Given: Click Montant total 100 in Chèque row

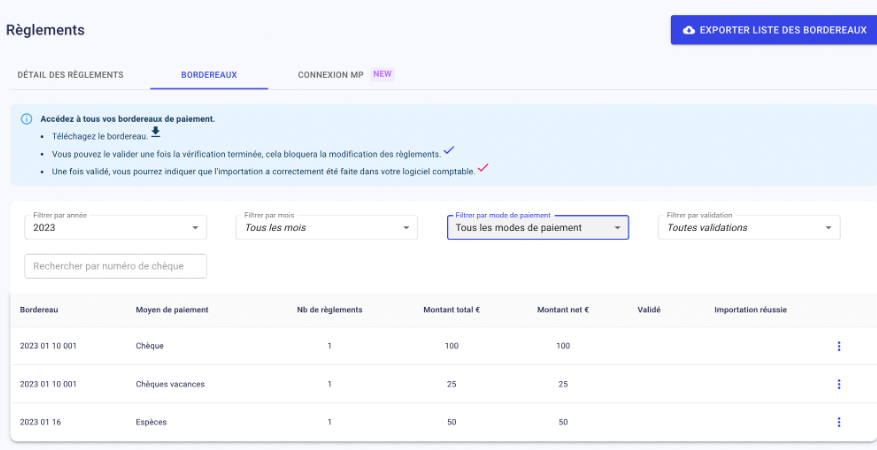Looking at the screenshot, I should (451, 346).
